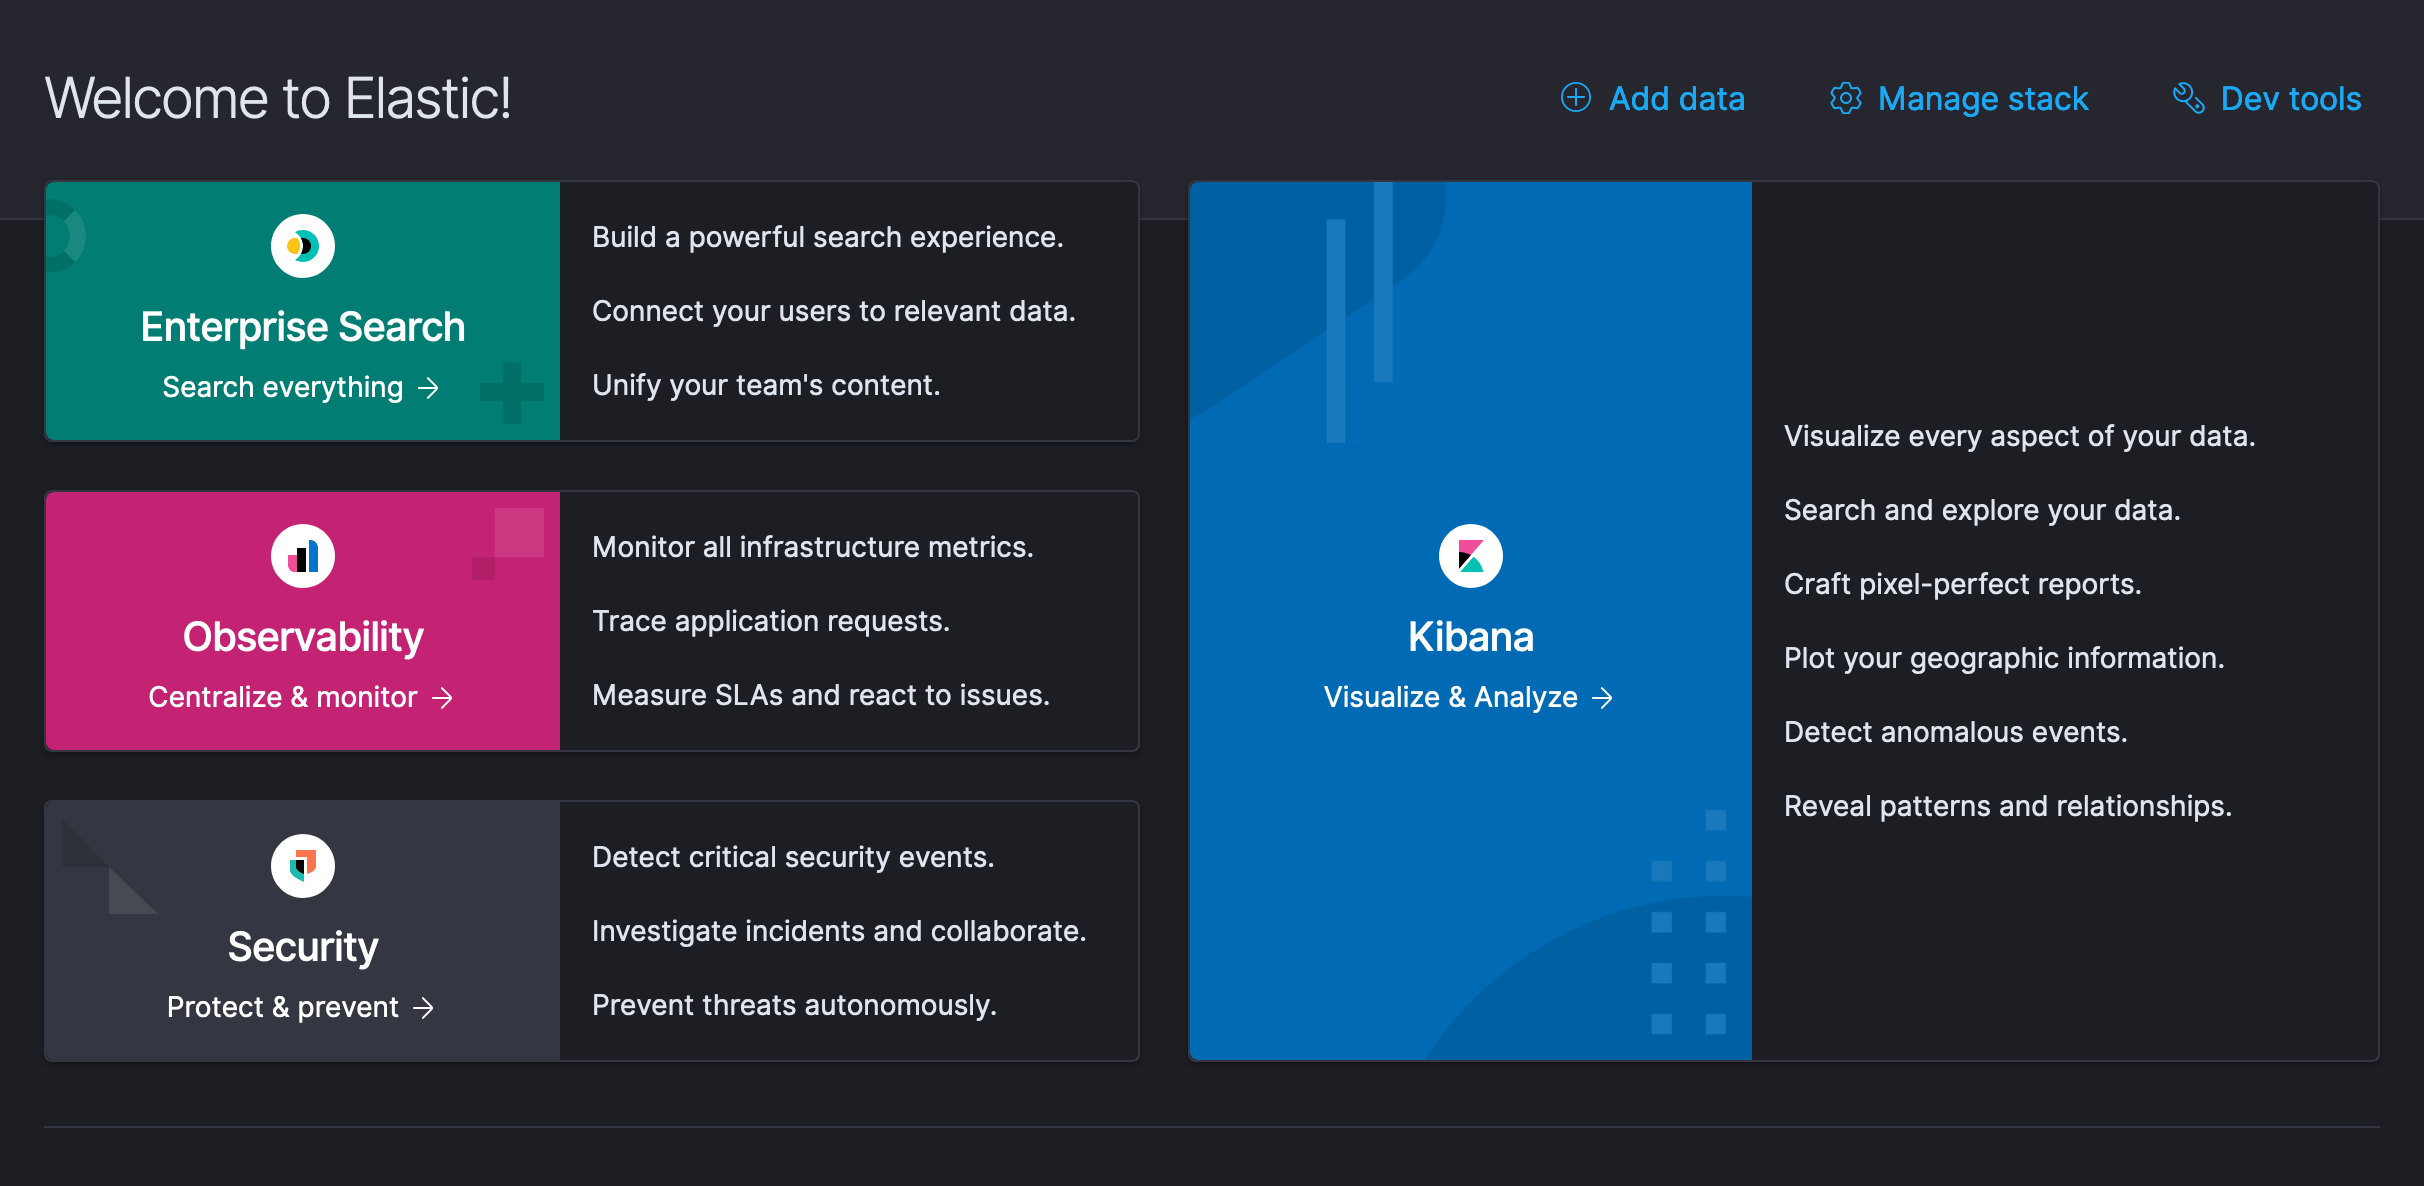Click the arrow next to Protect & prevent
This screenshot has width=2424, height=1186.
[x=424, y=1007]
